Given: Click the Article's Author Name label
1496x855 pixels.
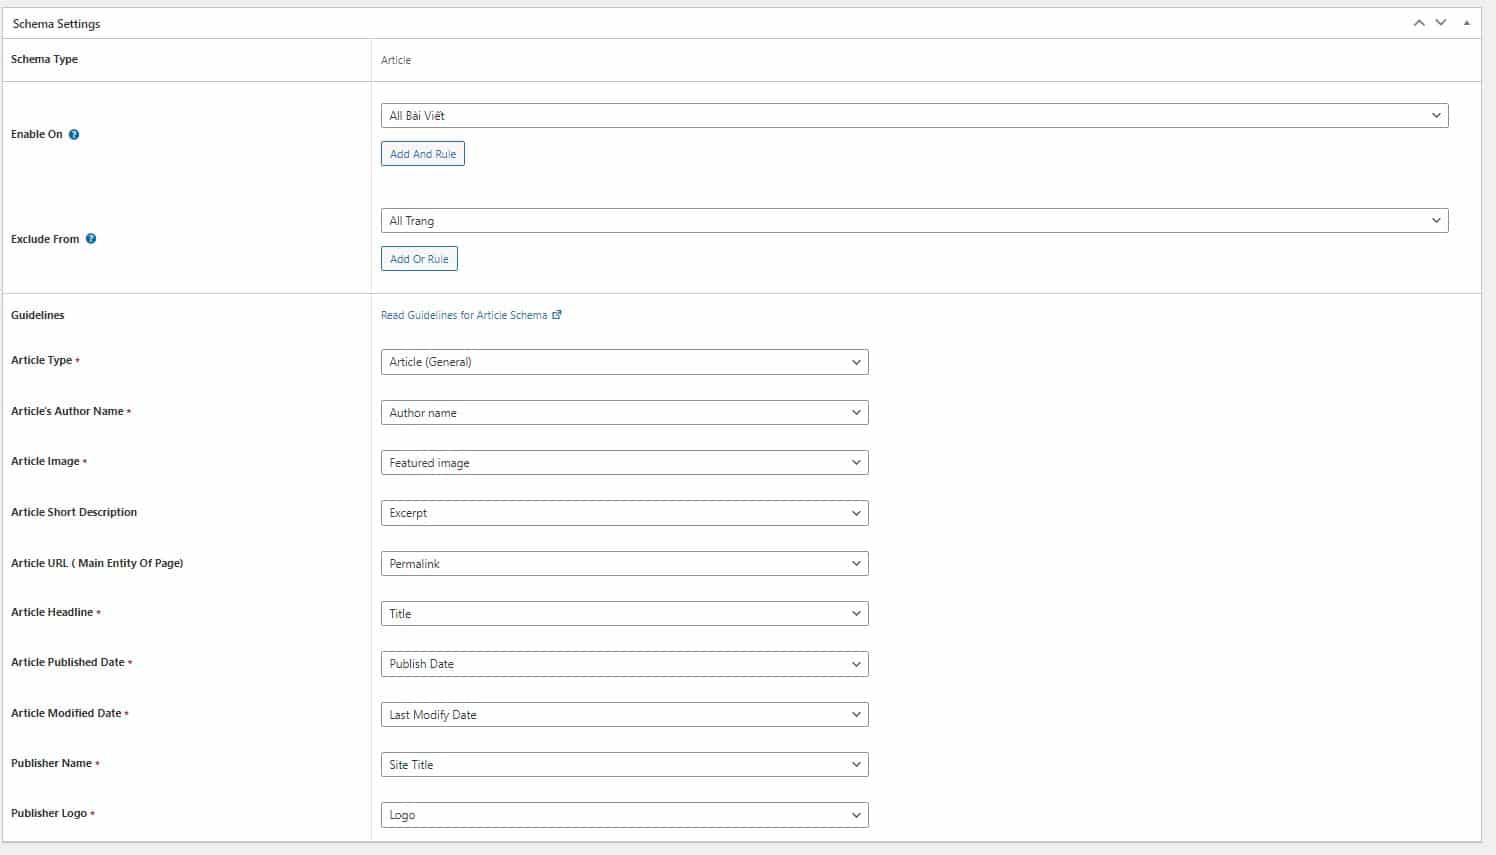Looking at the screenshot, I should coord(67,411).
